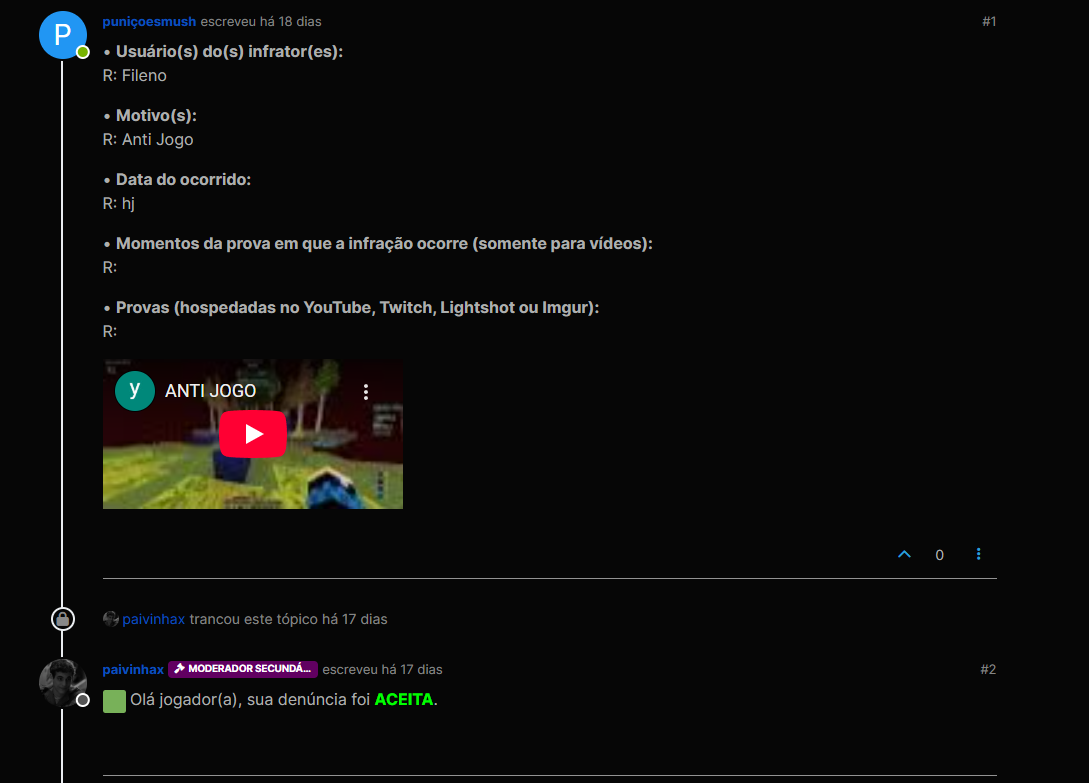This screenshot has height=783, width=1089.
Task: Click the 'Provas (hospedadas no YouTube...' heading
Action: coord(357,307)
